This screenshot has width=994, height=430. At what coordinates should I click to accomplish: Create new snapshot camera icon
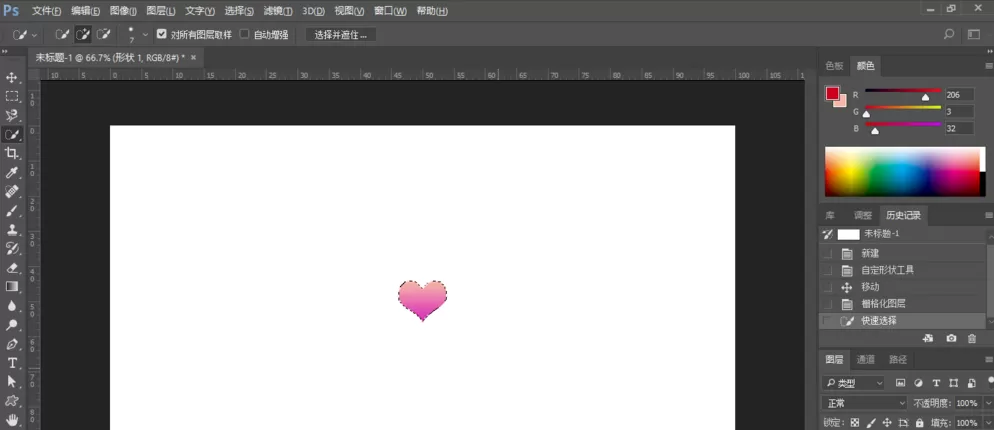pyautogui.click(x=951, y=338)
